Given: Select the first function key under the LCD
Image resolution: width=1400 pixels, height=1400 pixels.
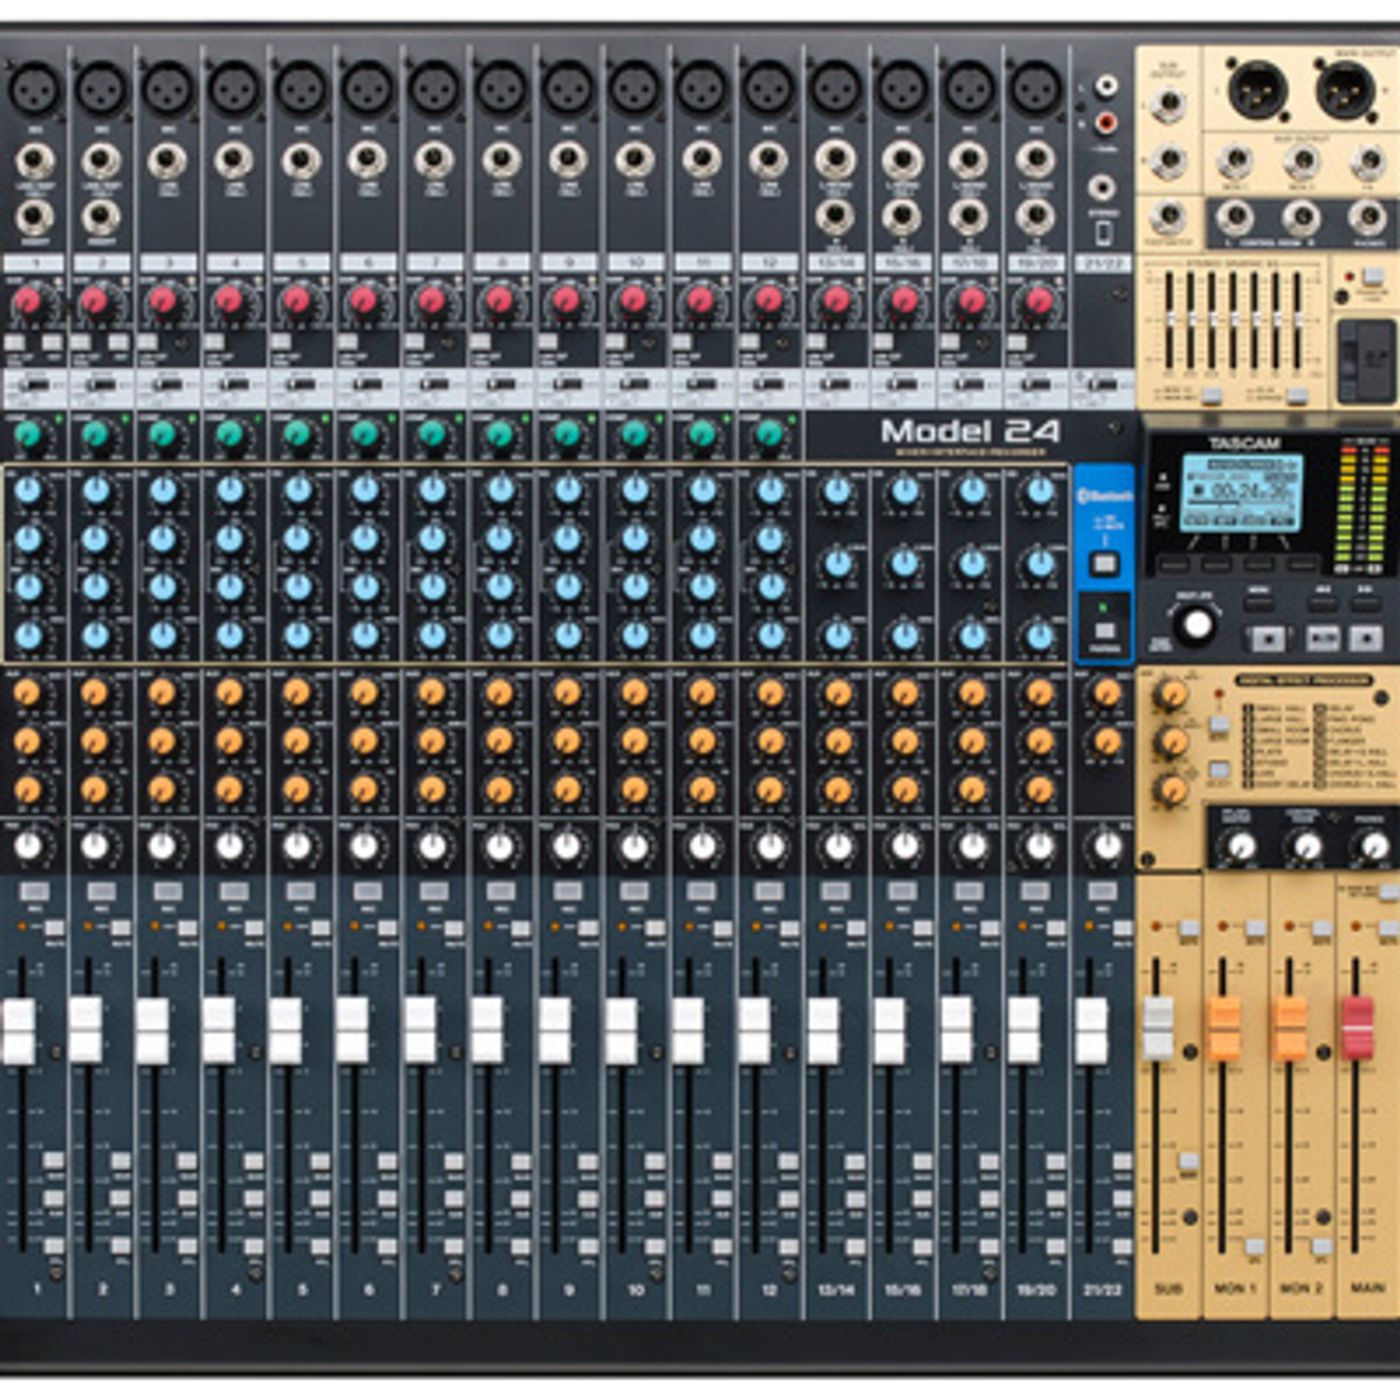Looking at the screenshot, I should pyautogui.click(x=1173, y=563).
